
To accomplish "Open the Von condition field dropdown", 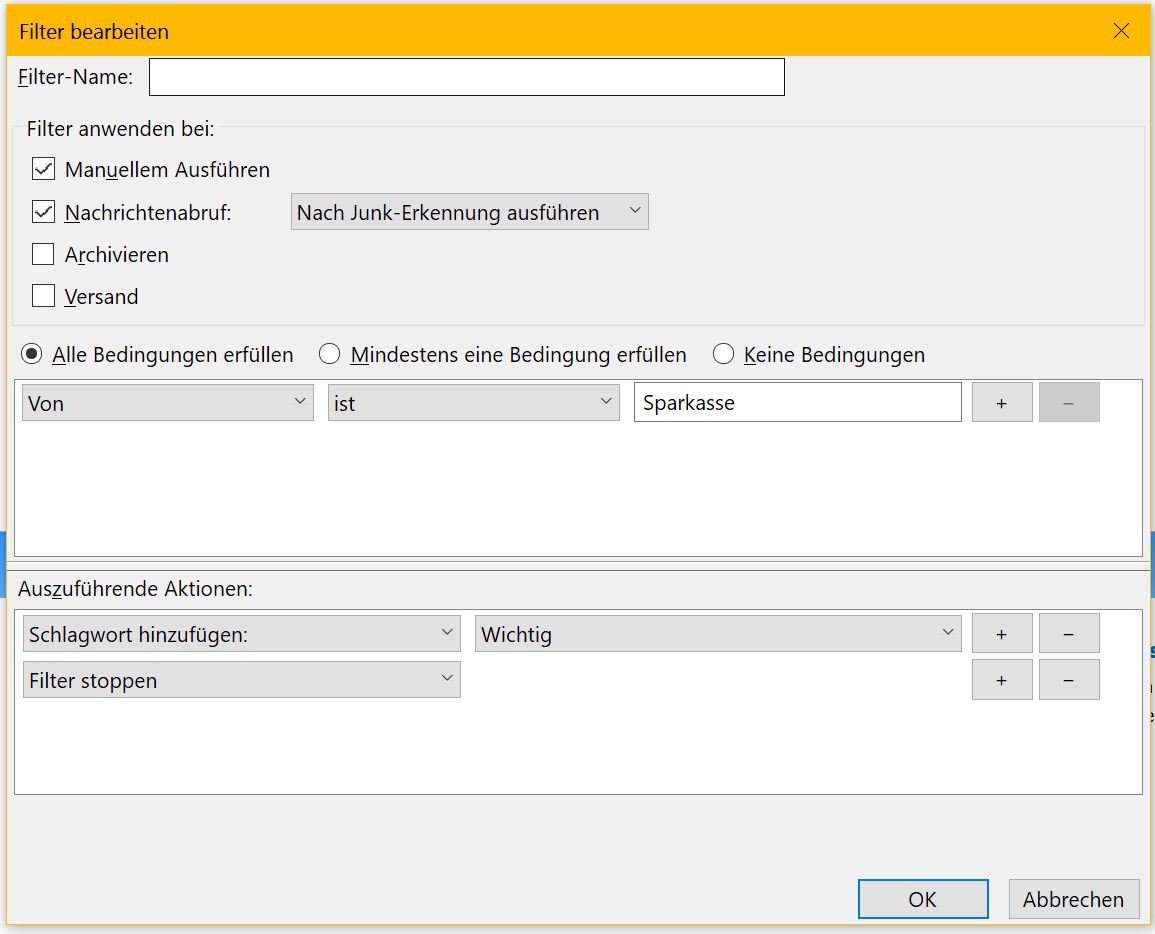I will pyautogui.click(x=167, y=402).
